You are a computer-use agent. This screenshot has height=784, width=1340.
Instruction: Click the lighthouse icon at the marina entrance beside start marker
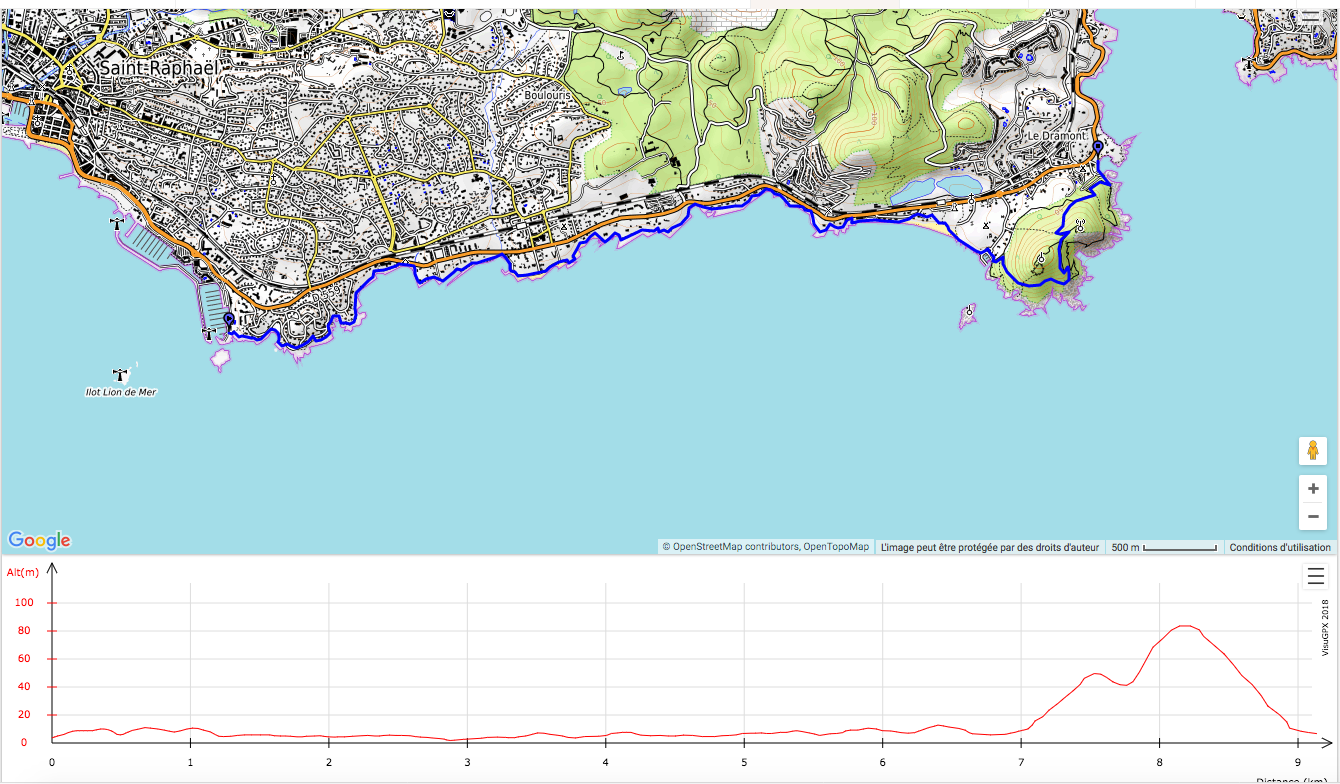[209, 332]
